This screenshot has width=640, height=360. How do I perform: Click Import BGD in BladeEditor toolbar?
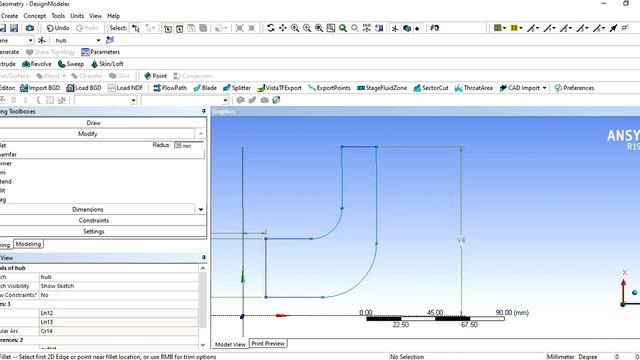(40, 88)
